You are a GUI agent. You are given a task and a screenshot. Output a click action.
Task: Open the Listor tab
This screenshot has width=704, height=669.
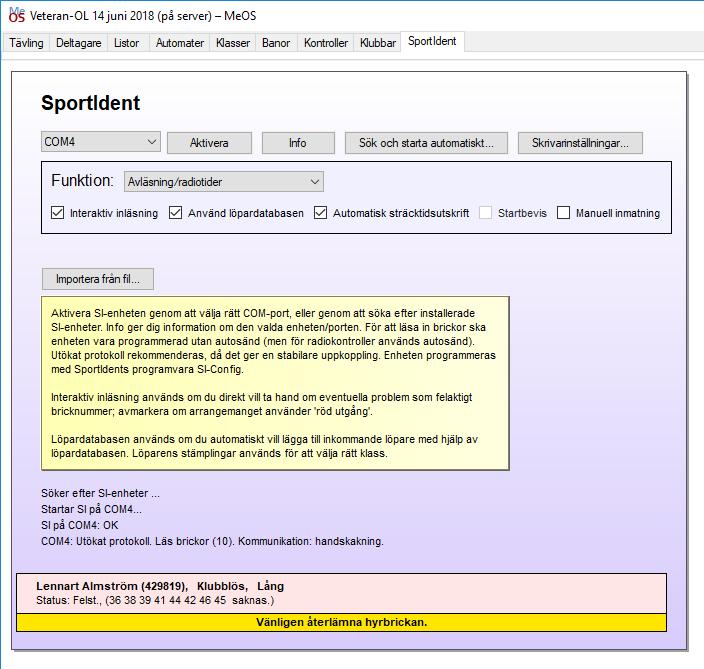pyautogui.click(x=127, y=43)
